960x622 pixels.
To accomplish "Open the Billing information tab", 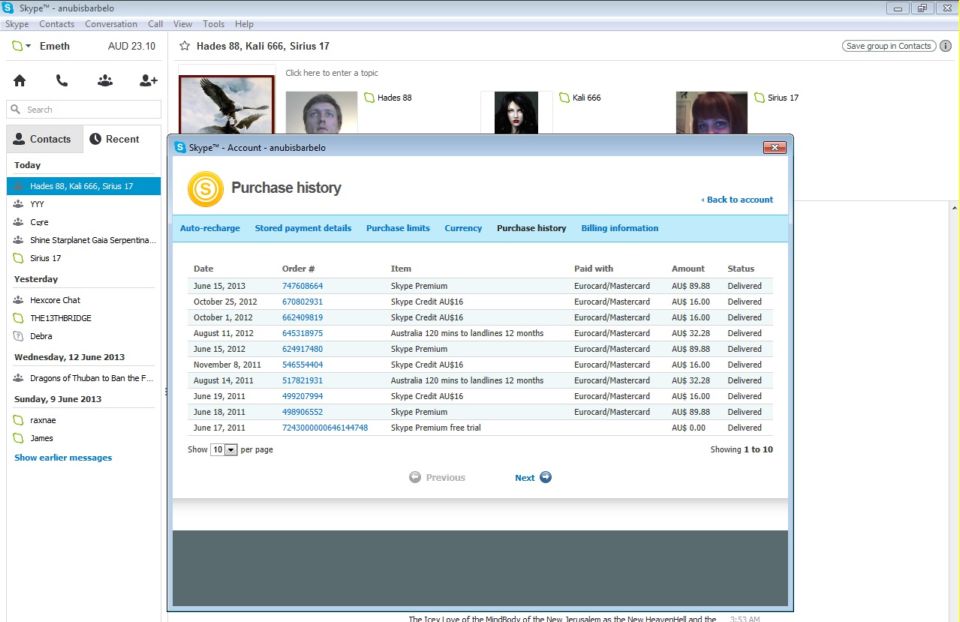I will pyautogui.click(x=620, y=228).
